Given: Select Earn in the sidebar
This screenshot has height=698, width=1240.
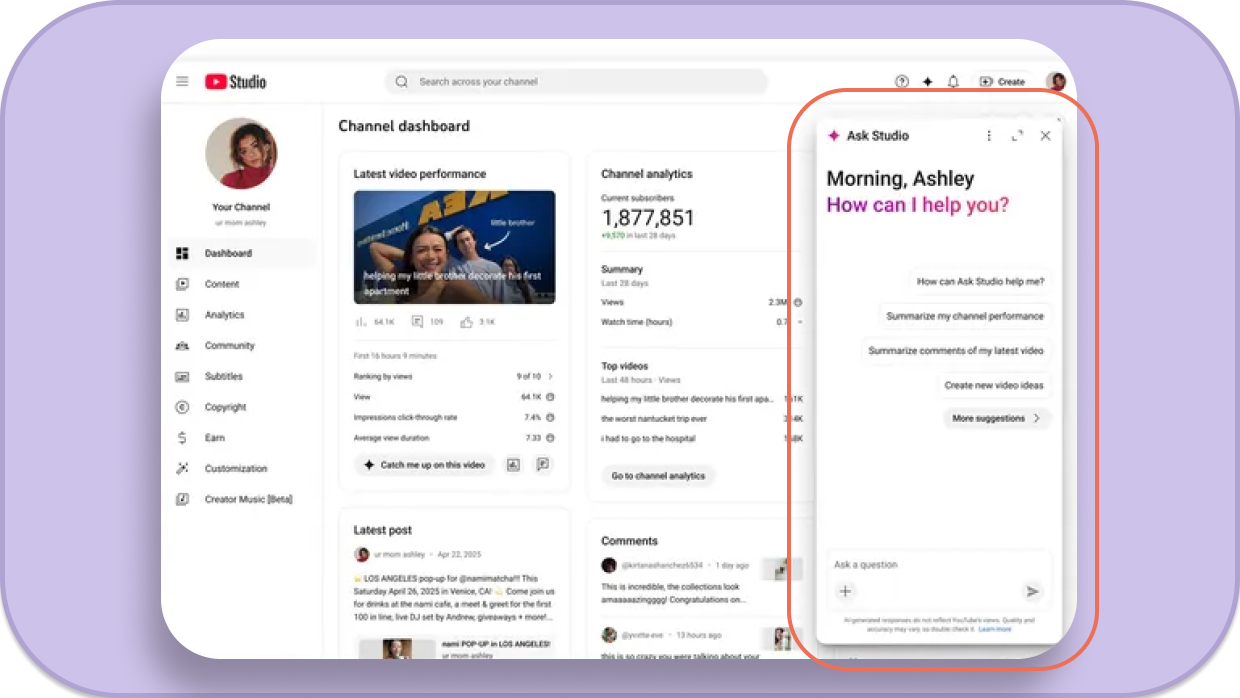Looking at the screenshot, I should 214,438.
